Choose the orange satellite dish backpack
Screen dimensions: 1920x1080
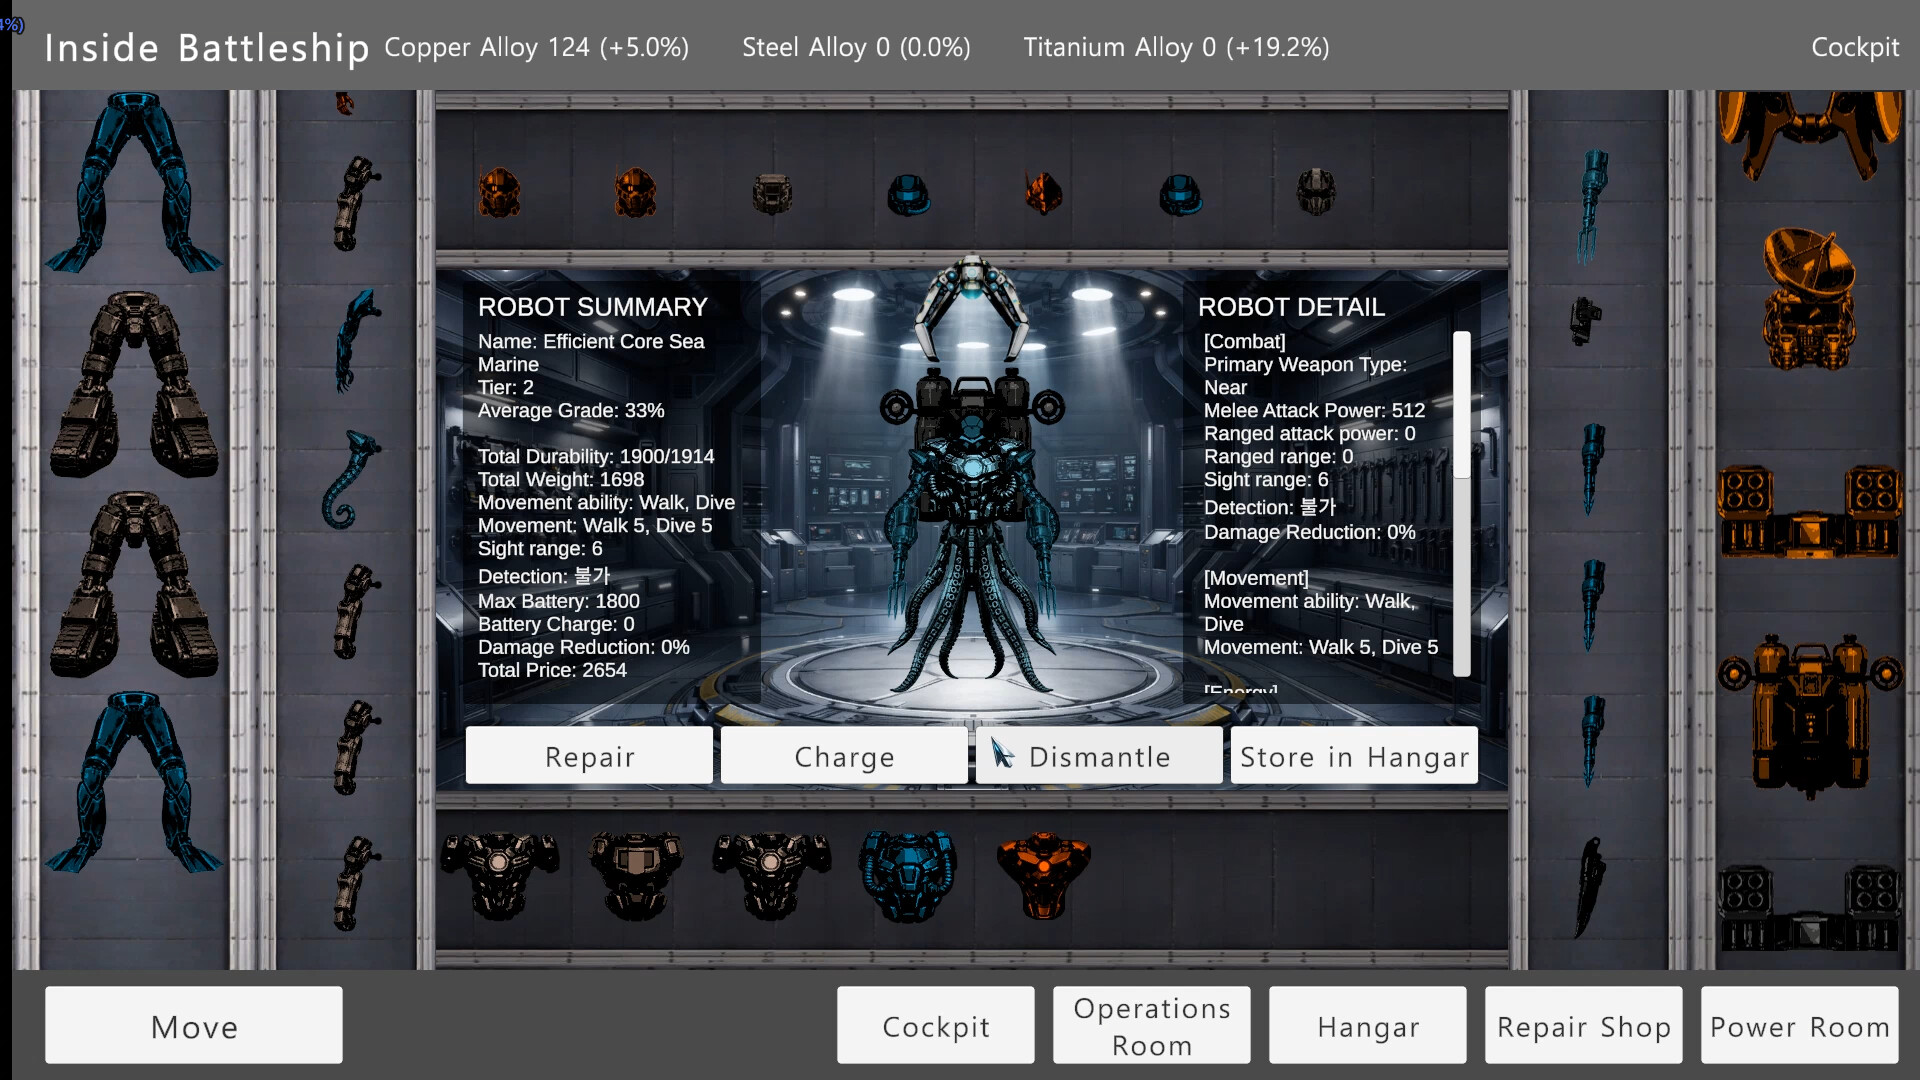(1809, 298)
